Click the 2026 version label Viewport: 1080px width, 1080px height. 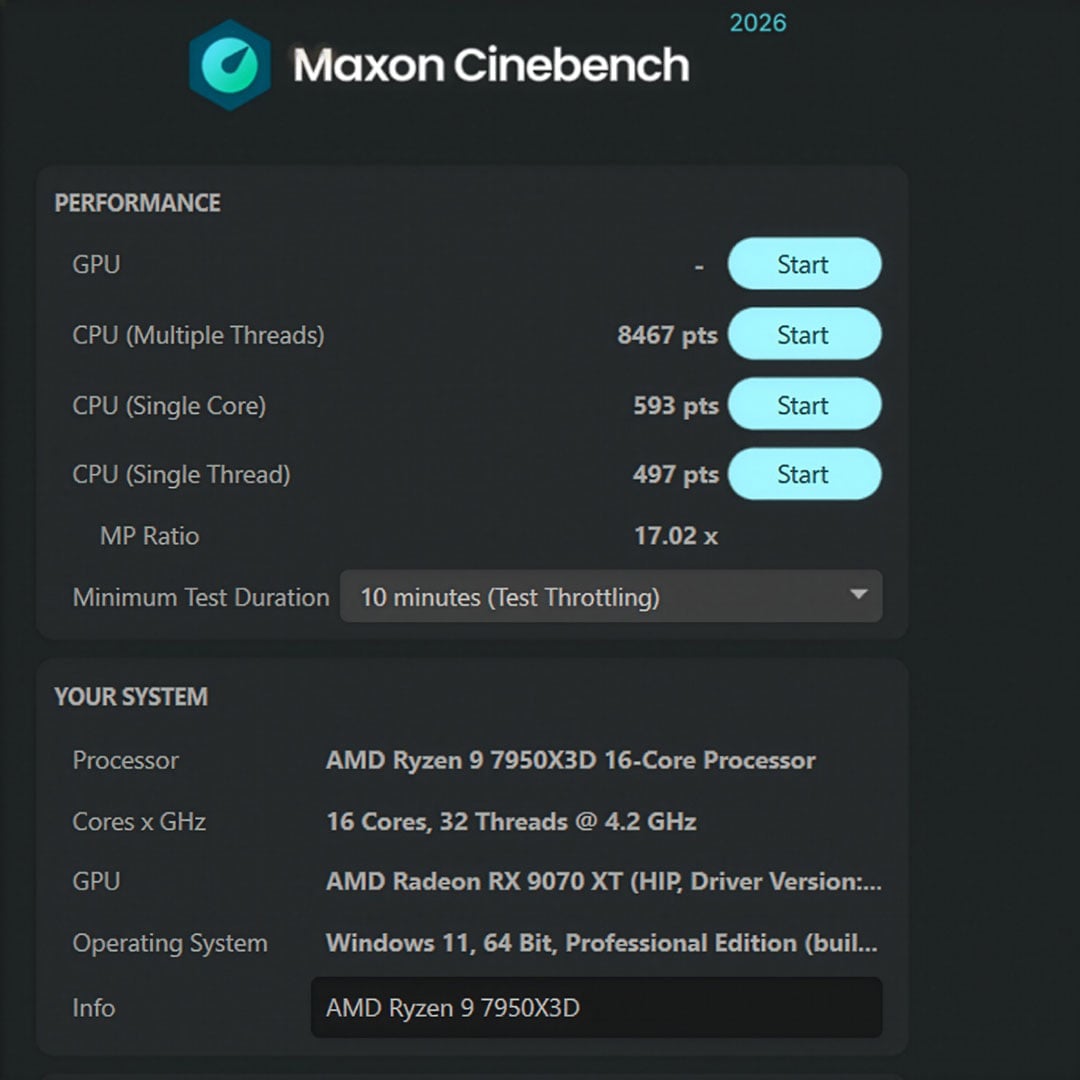[x=759, y=22]
